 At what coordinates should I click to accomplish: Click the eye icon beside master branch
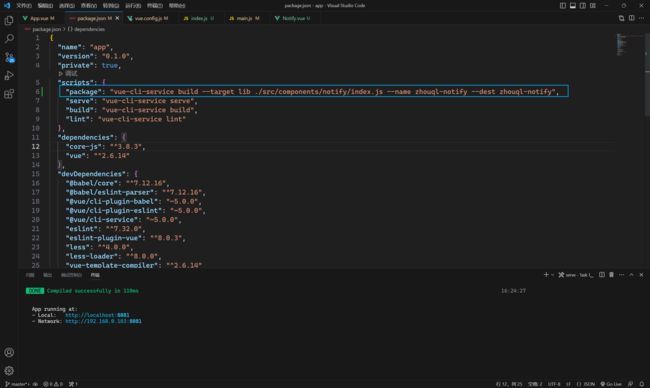pyautogui.click(x=35, y=384)
